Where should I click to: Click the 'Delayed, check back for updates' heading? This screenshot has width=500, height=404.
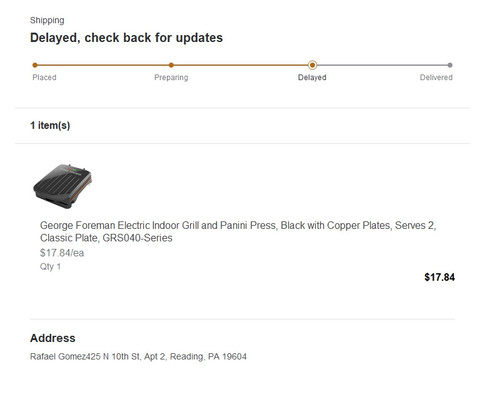[x=126, y=38]
